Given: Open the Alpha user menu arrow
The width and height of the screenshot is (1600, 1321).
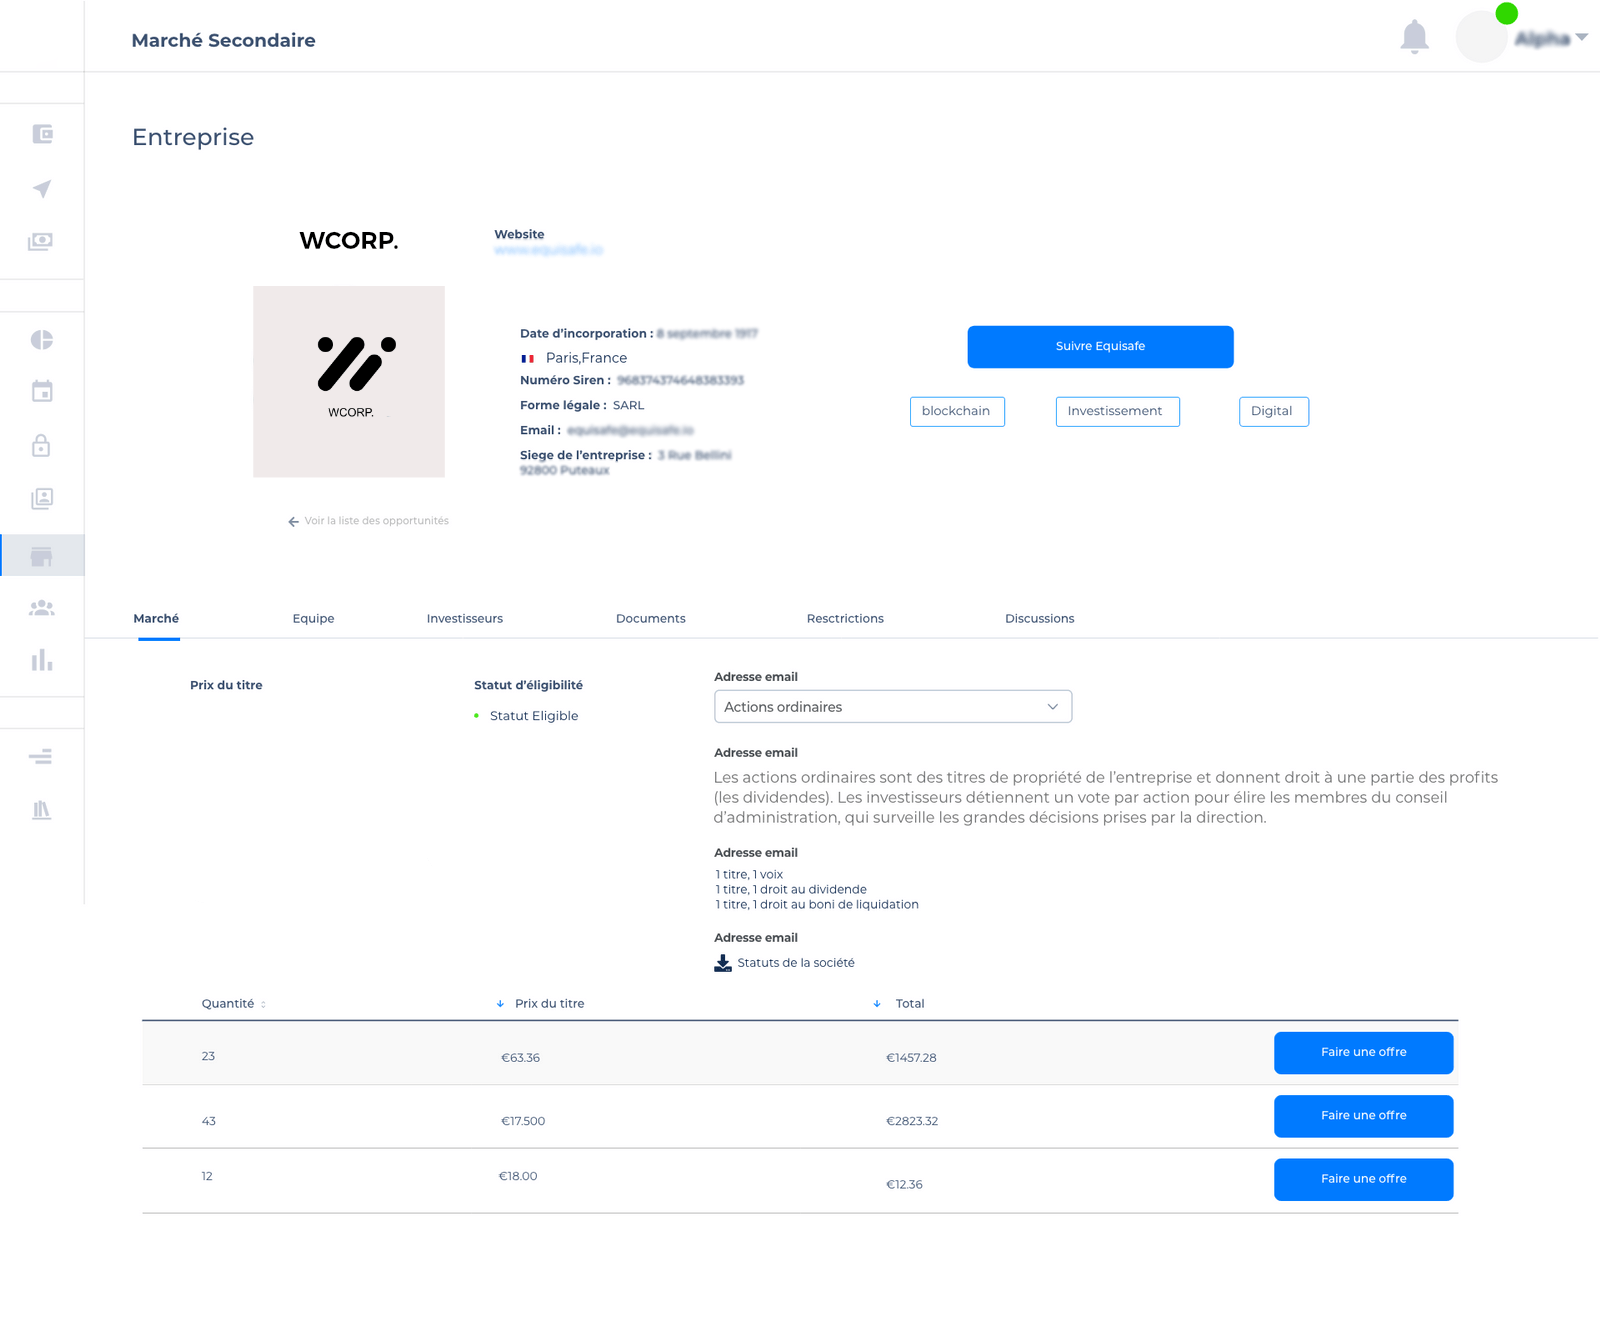Looking at the screenshot, I should tap(1581, 38).
